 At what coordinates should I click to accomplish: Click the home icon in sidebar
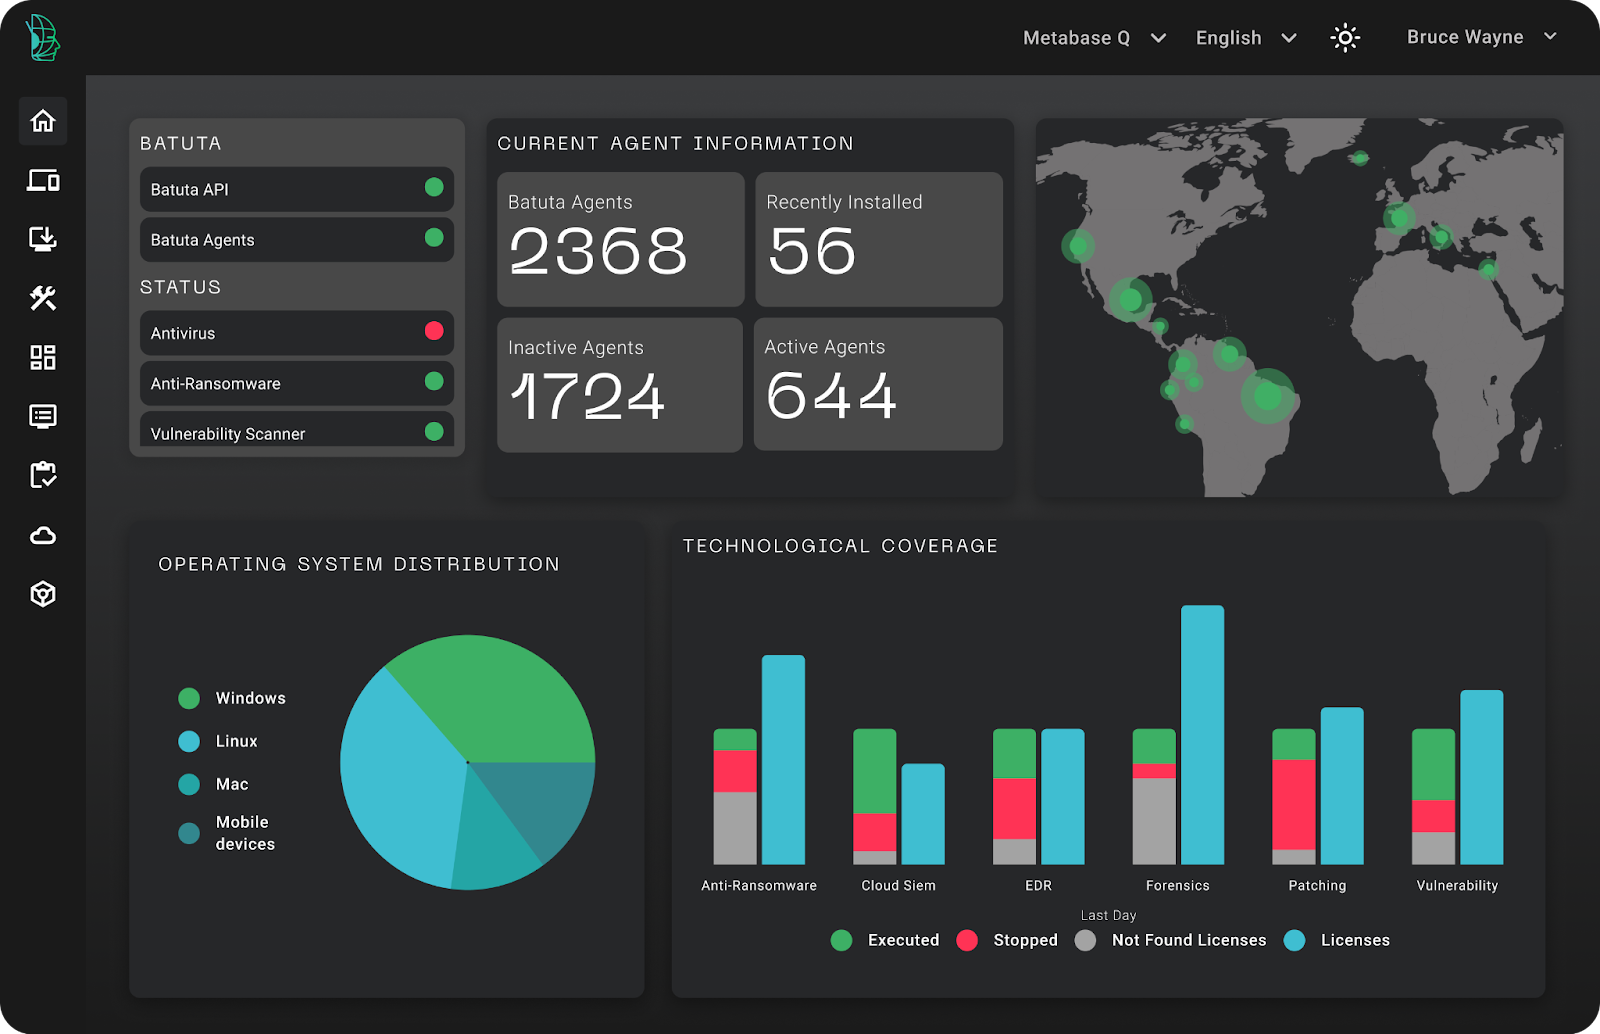click(x=43, y=121)
